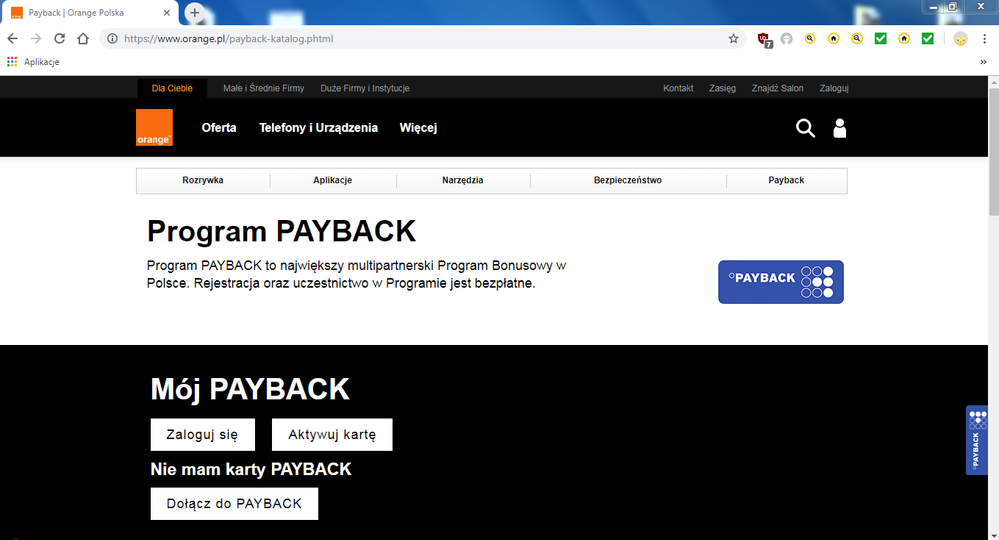
Task: Open the Aplikacje apps shortcut
Action: tap(33, 62)
